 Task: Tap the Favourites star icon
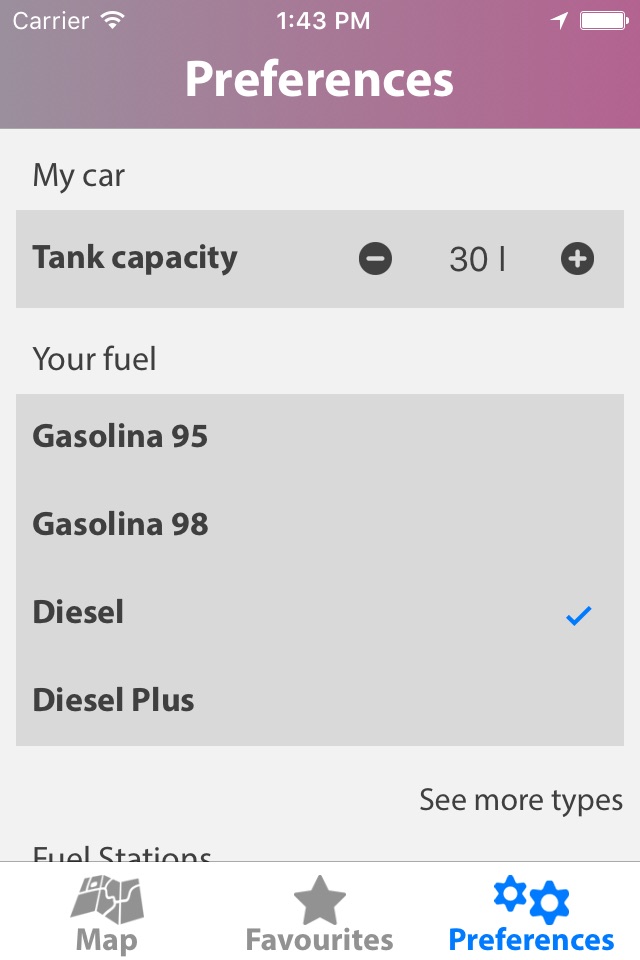click(319, 899)
